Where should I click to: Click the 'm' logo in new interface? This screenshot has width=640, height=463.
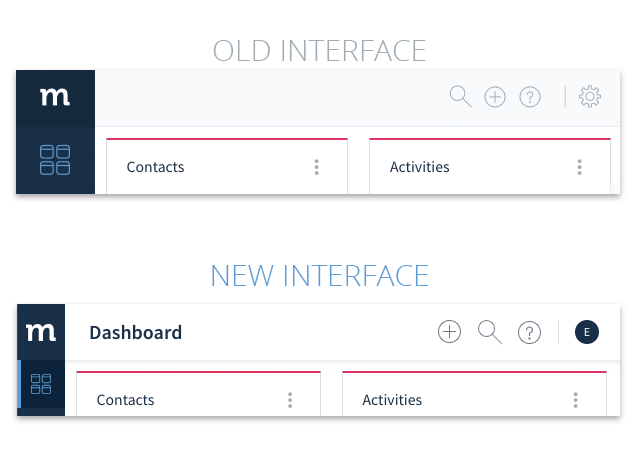tap(41, 332)
